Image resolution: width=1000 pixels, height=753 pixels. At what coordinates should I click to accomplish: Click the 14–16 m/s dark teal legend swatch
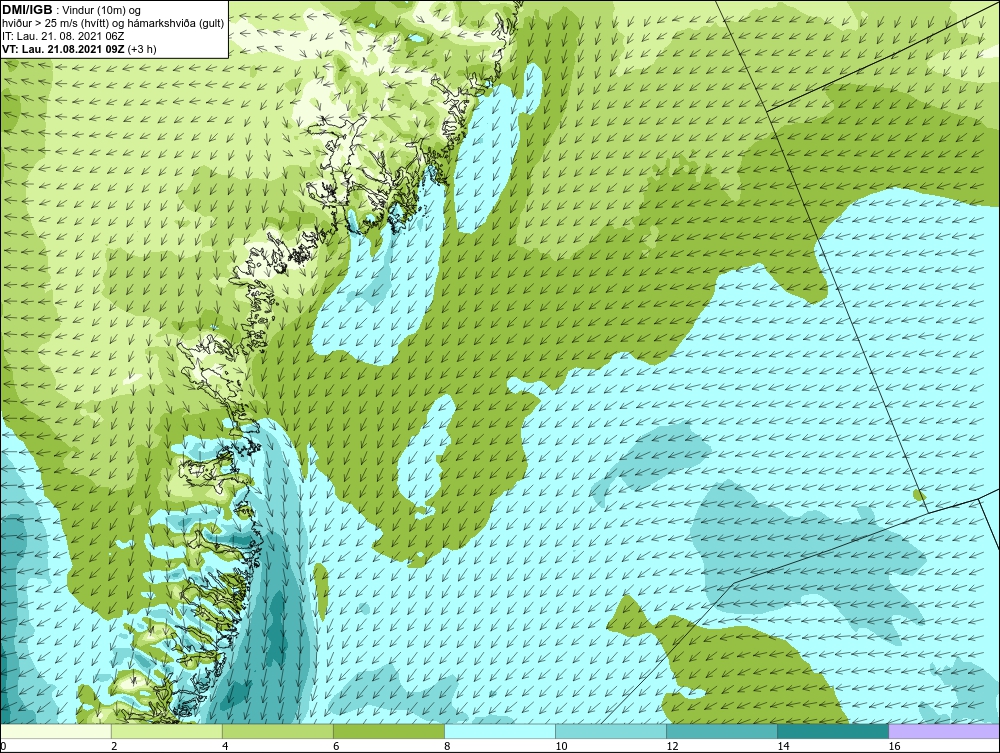click(833, 731)
